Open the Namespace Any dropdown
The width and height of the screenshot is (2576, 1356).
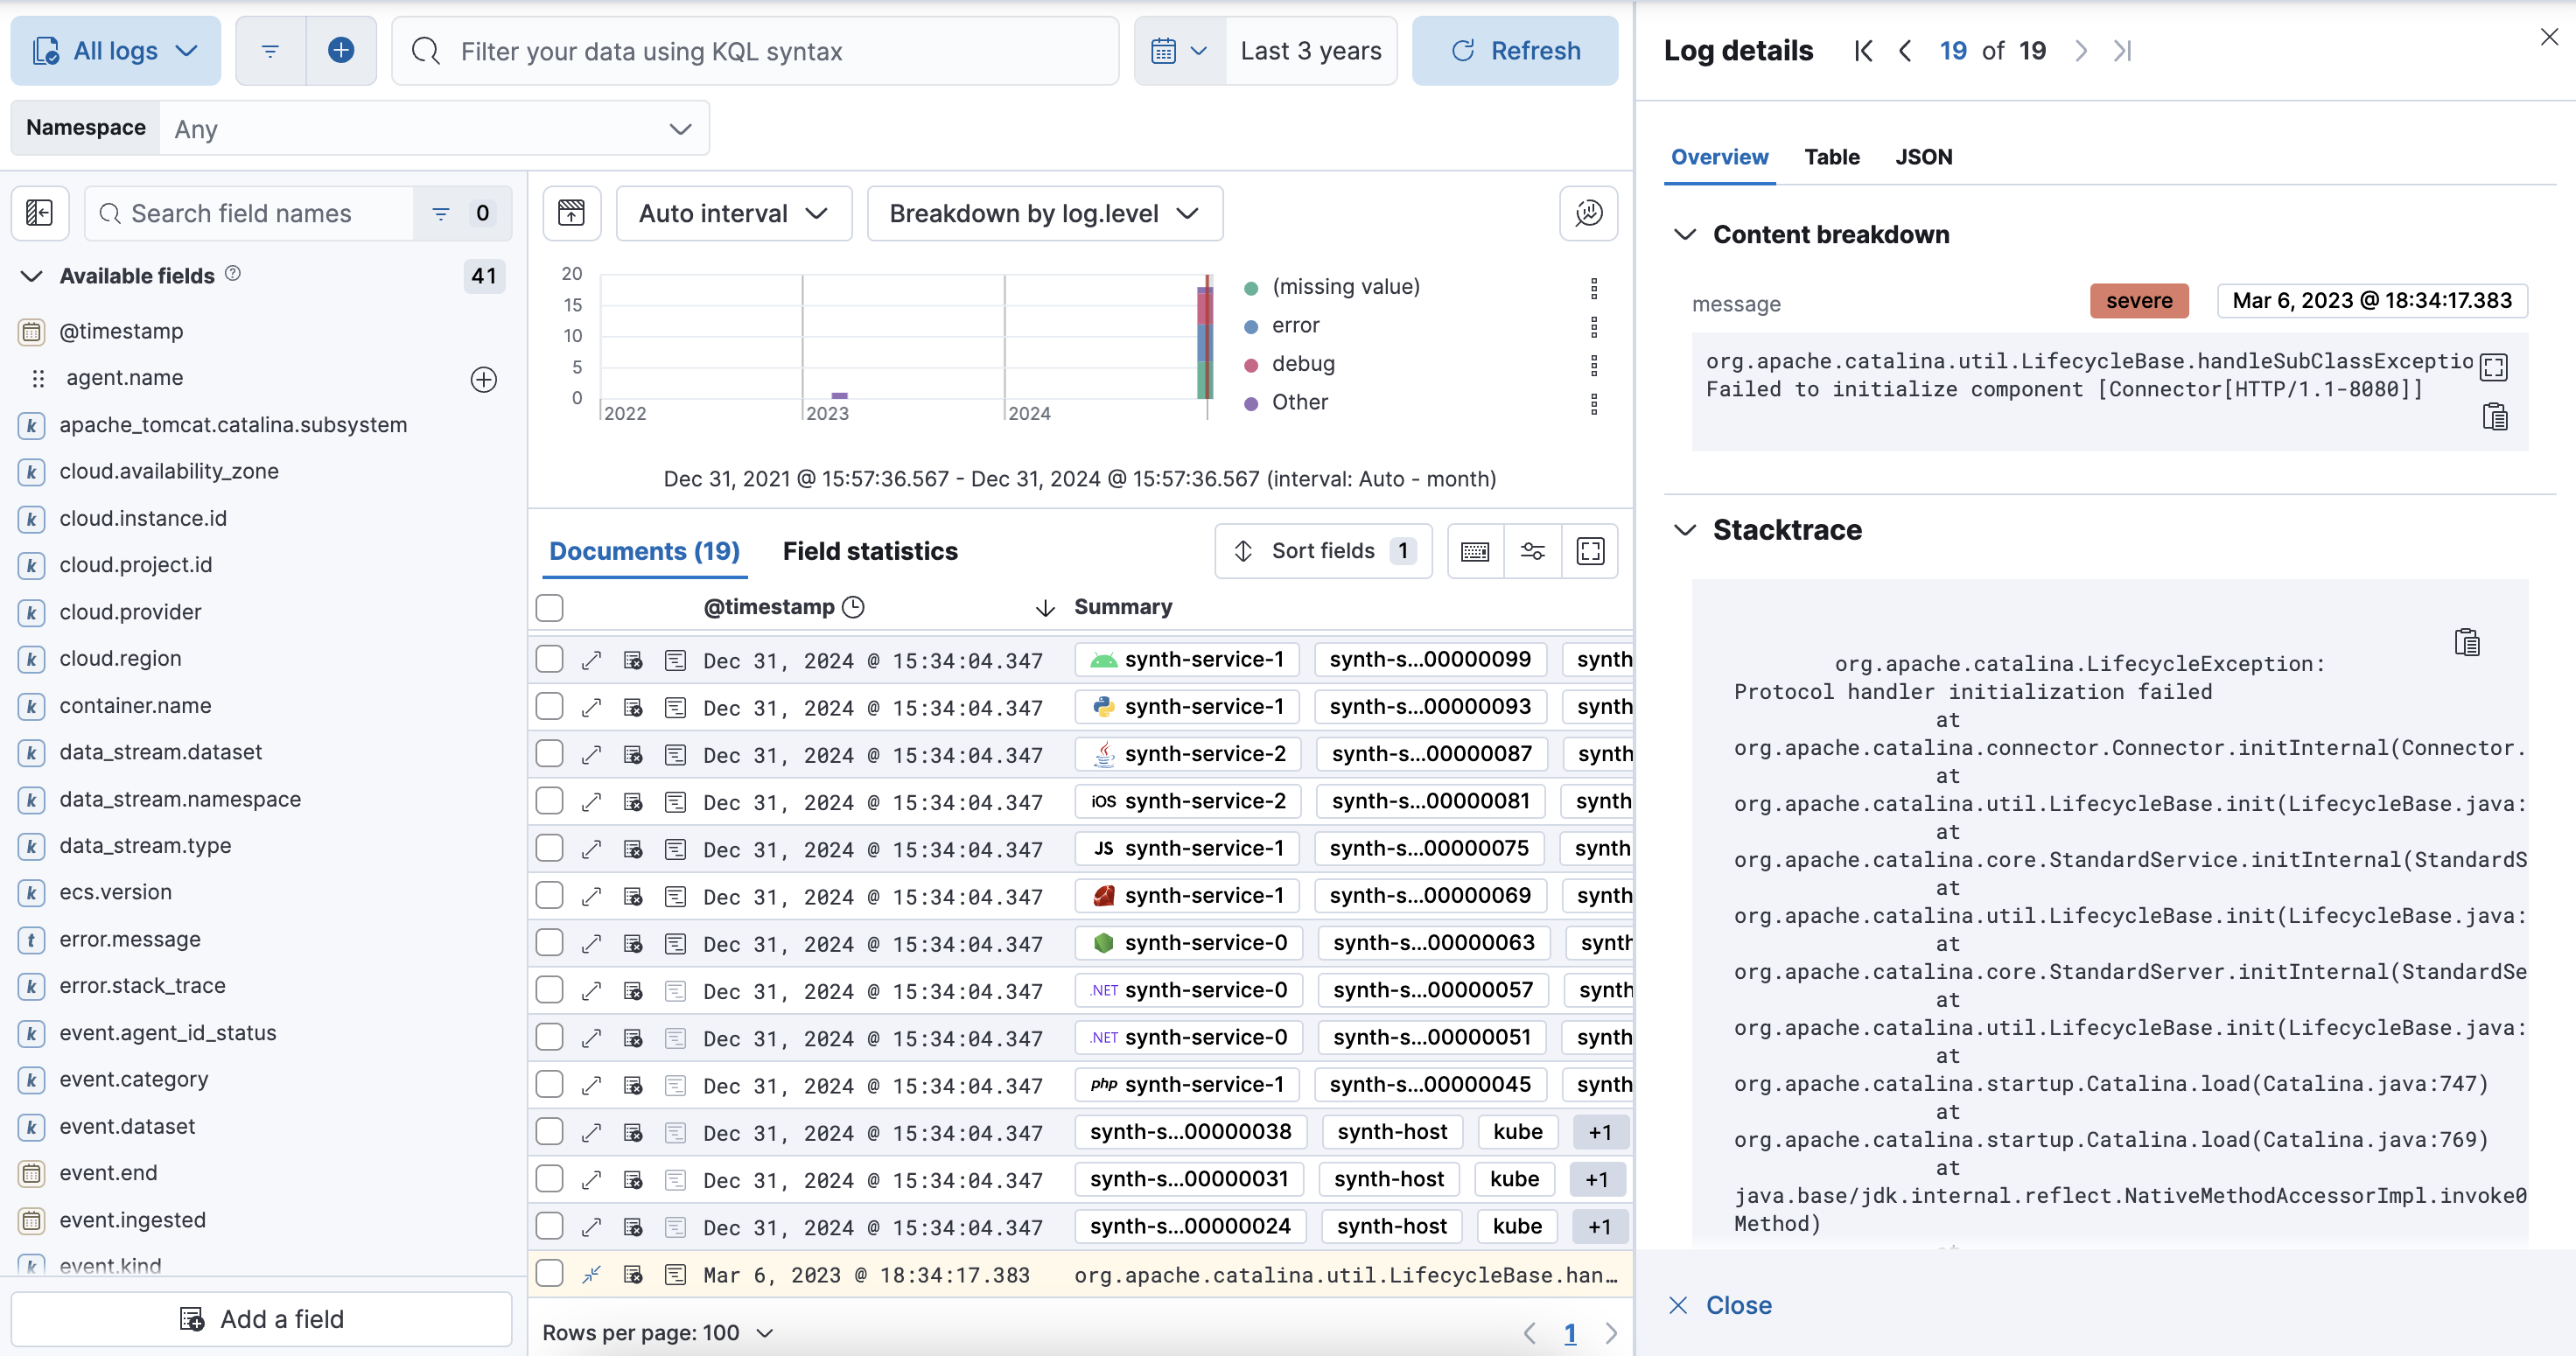pos(435,128)
